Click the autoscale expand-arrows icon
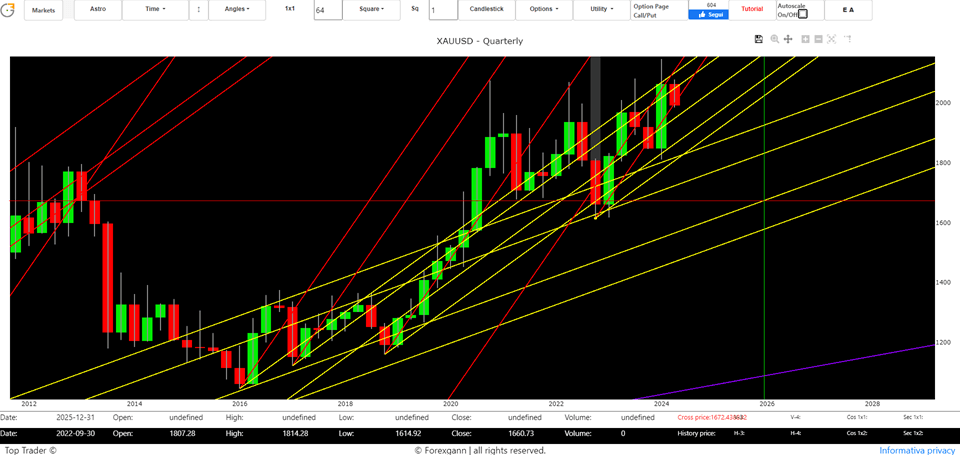Screen dimensions: 960x455 point(831,39)
